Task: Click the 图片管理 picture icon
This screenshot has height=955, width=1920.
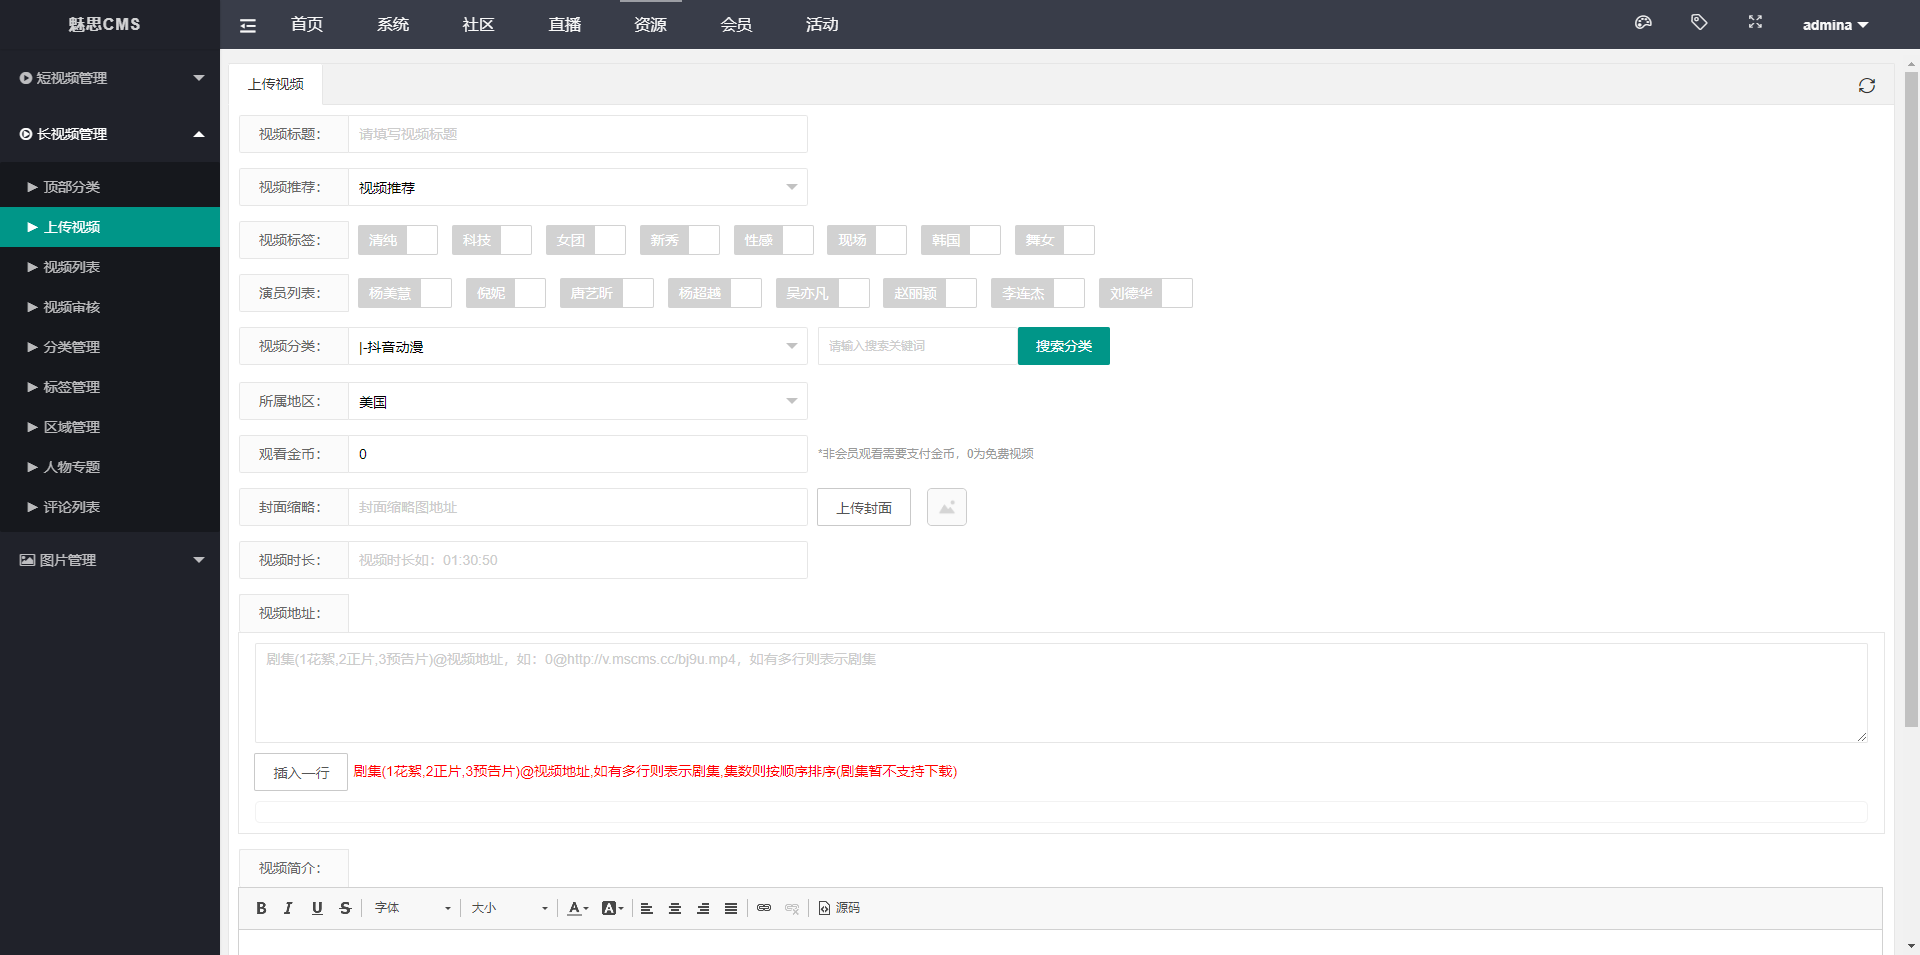Action: (27, 560)
